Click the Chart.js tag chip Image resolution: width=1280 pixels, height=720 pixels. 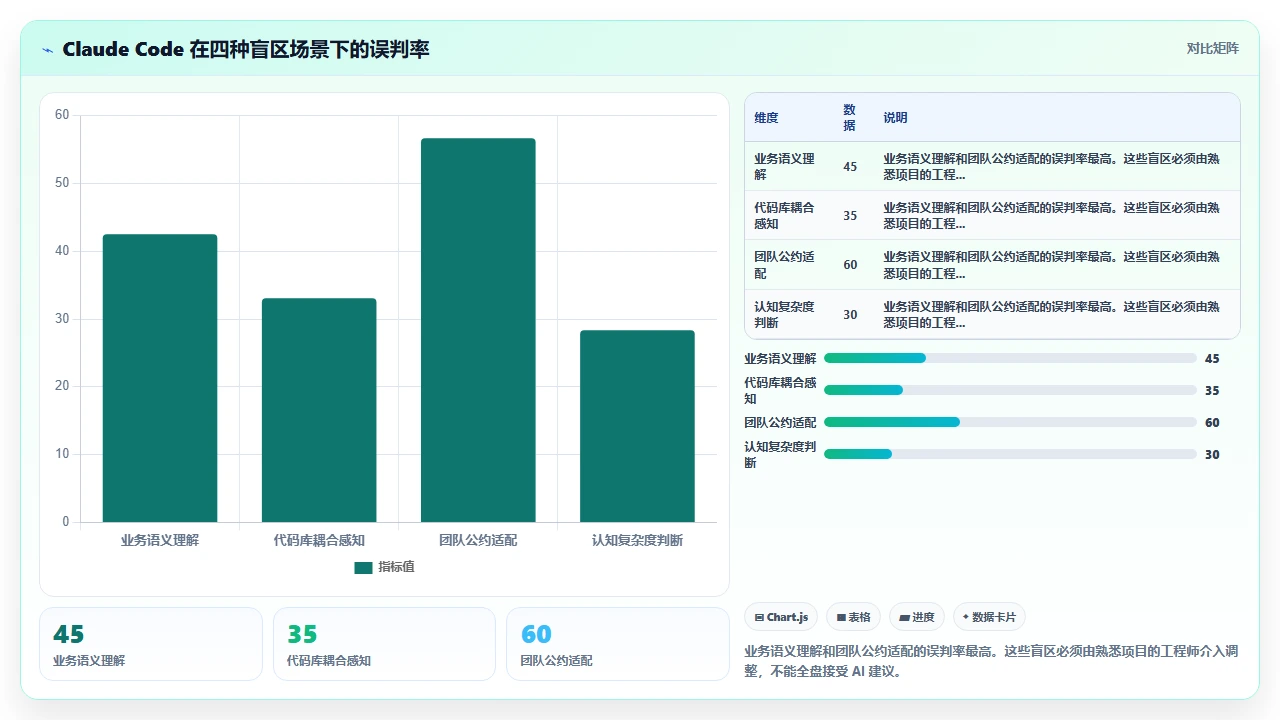coord(781,617)
